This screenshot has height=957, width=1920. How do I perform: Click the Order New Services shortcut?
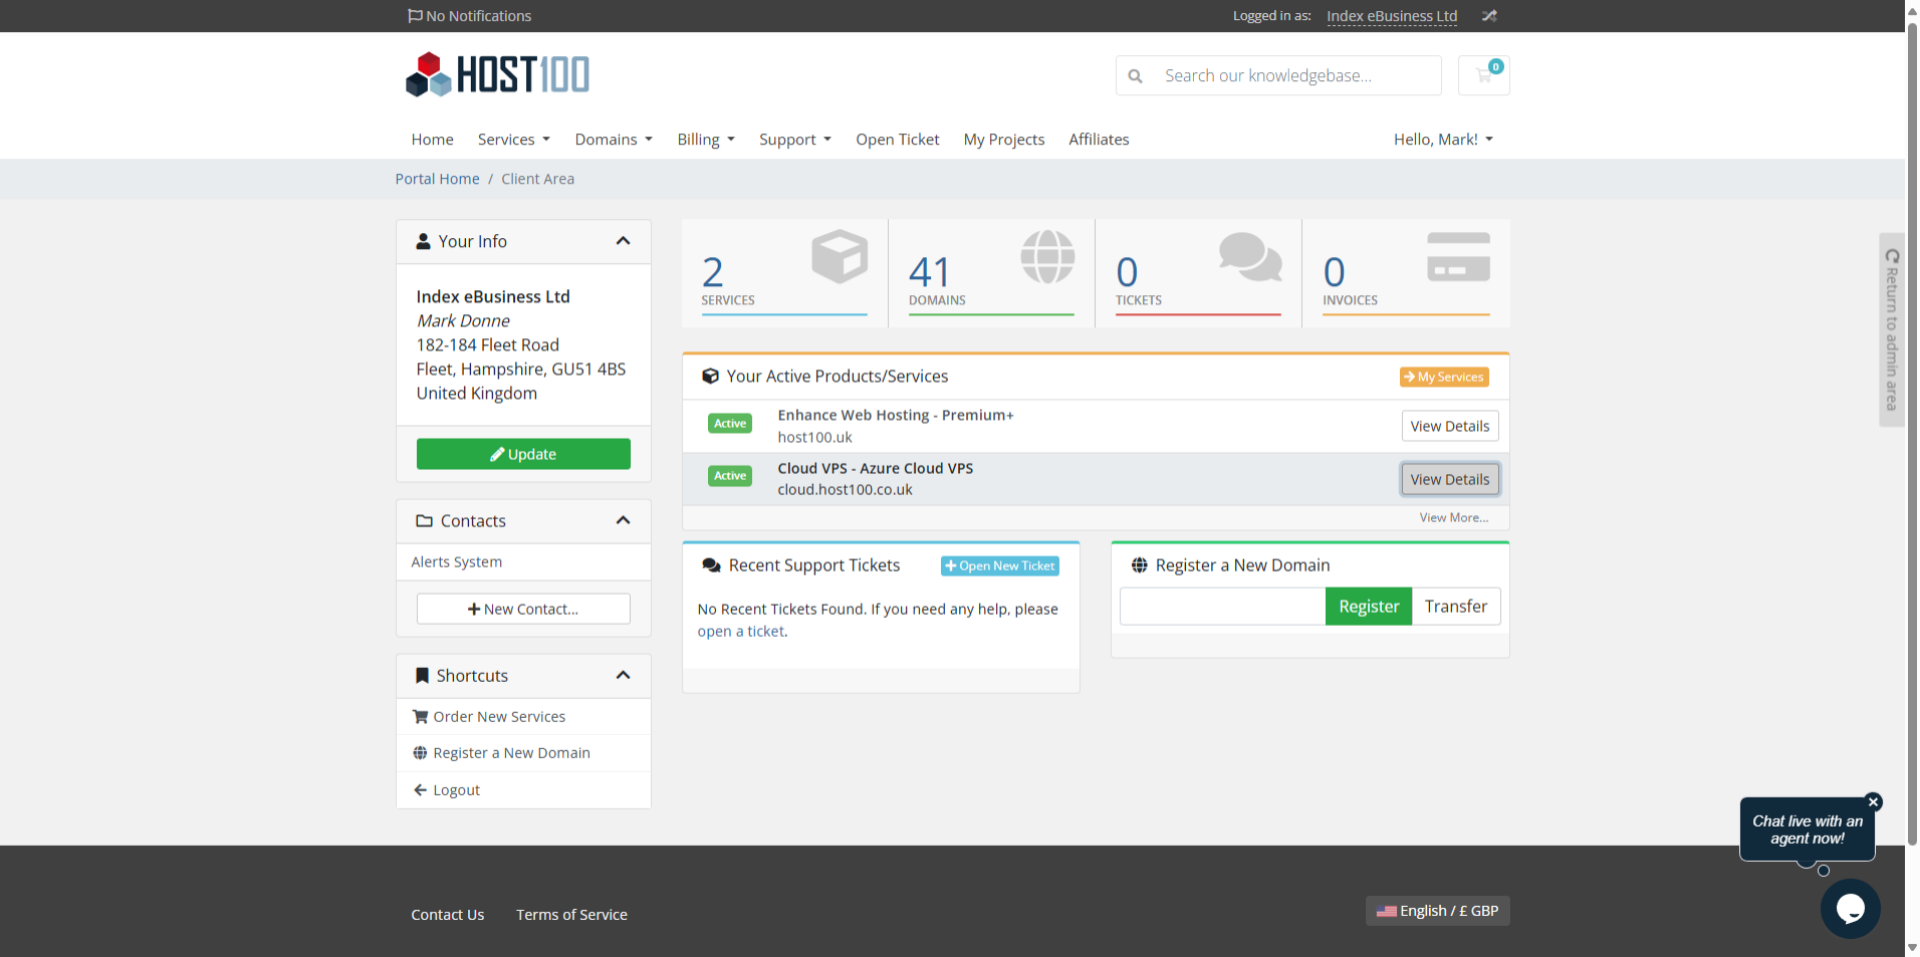[523, 717]
